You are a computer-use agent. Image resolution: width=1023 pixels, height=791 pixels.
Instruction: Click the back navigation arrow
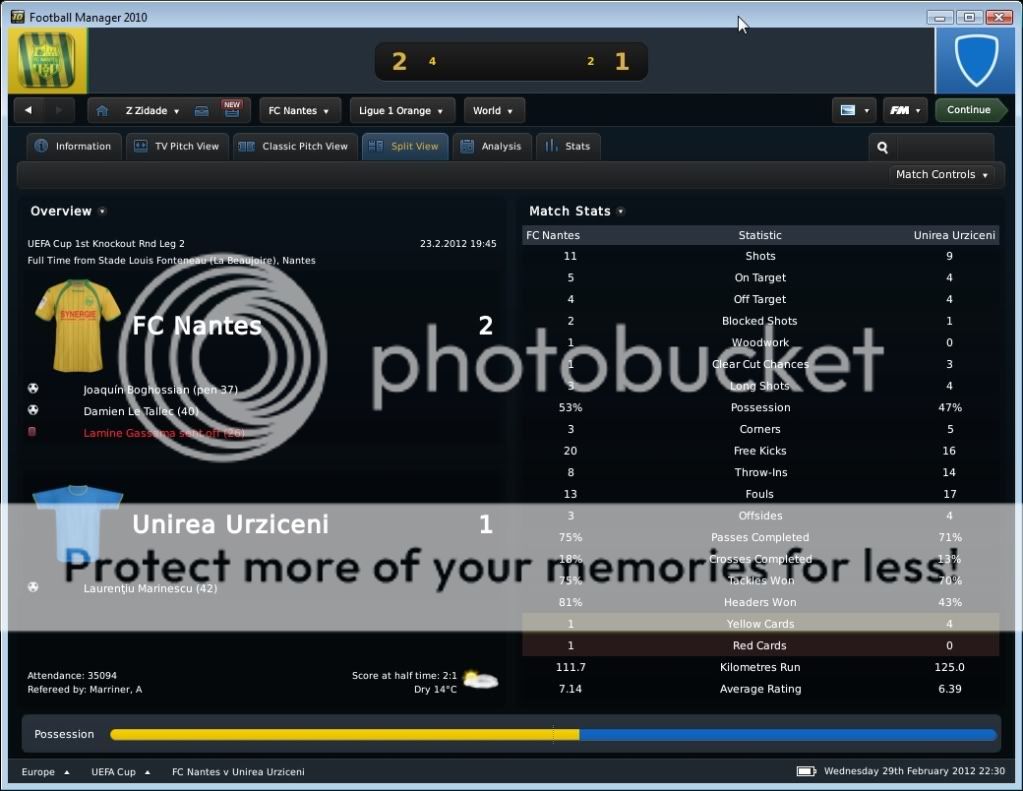point(29,111)
